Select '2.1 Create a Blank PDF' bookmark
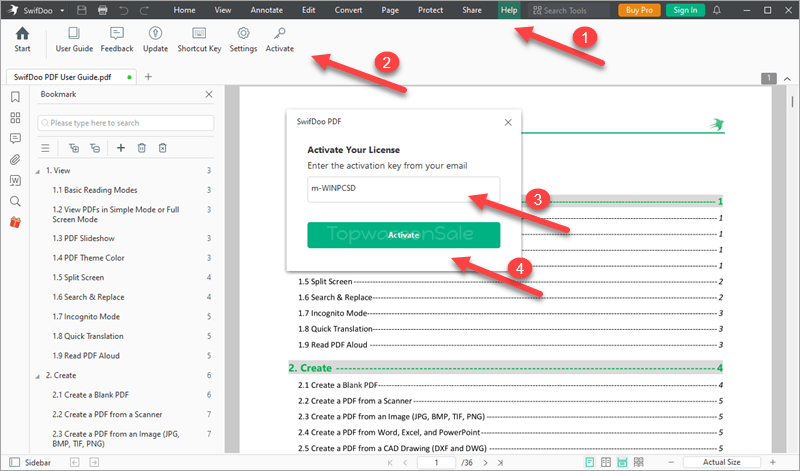 (90, 395)
